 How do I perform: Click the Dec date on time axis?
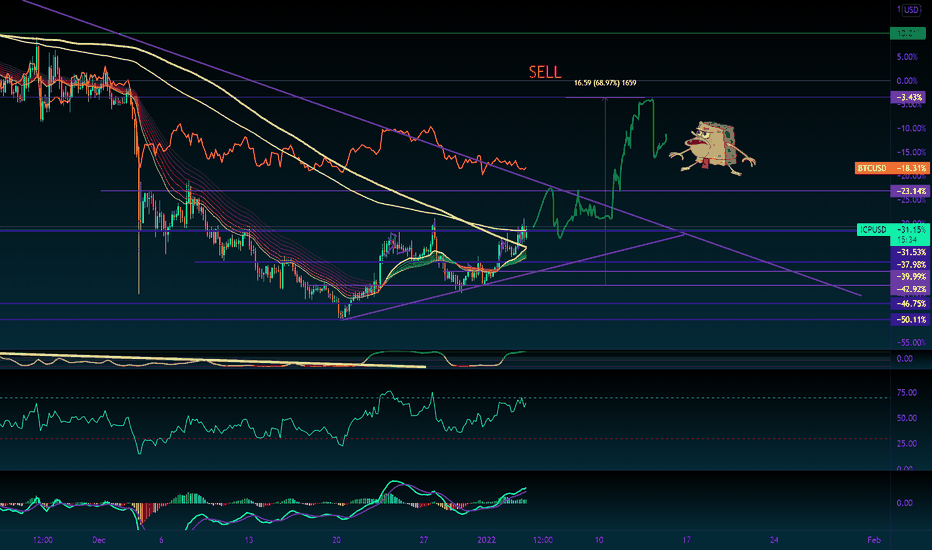[x=99, y=540]
